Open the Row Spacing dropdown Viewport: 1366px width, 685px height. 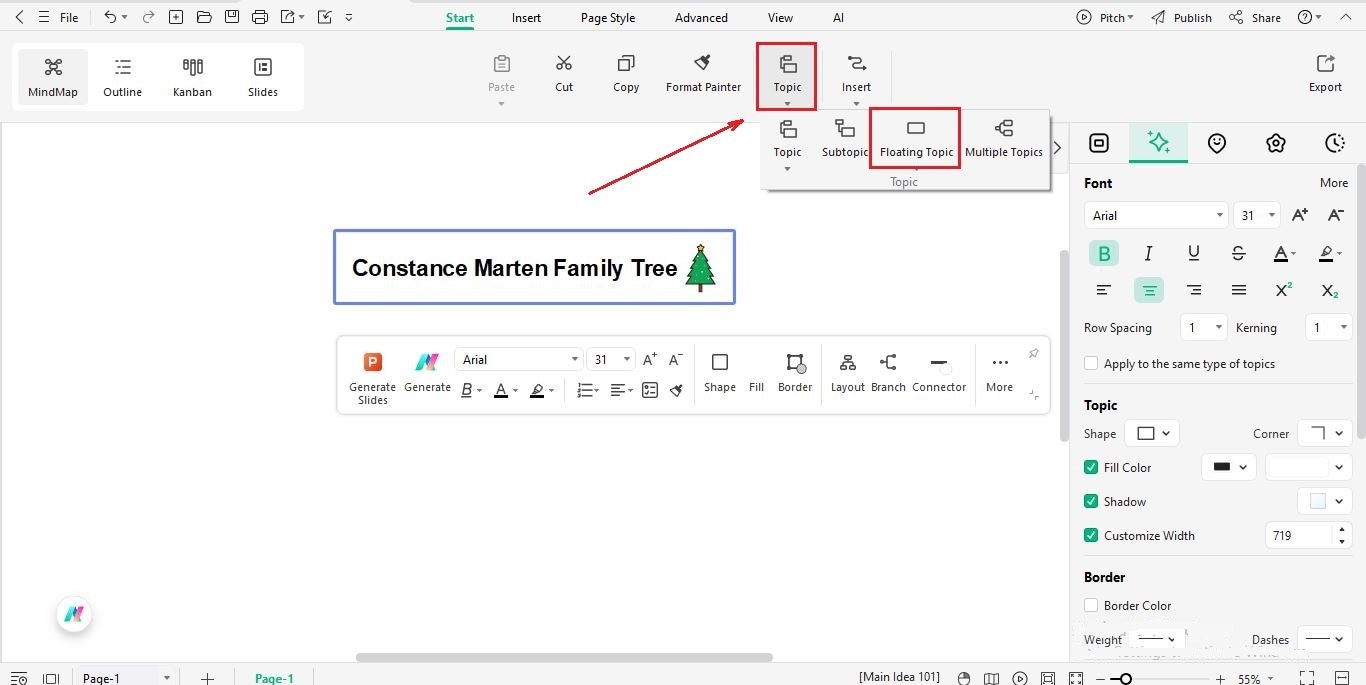(1203, 327)
